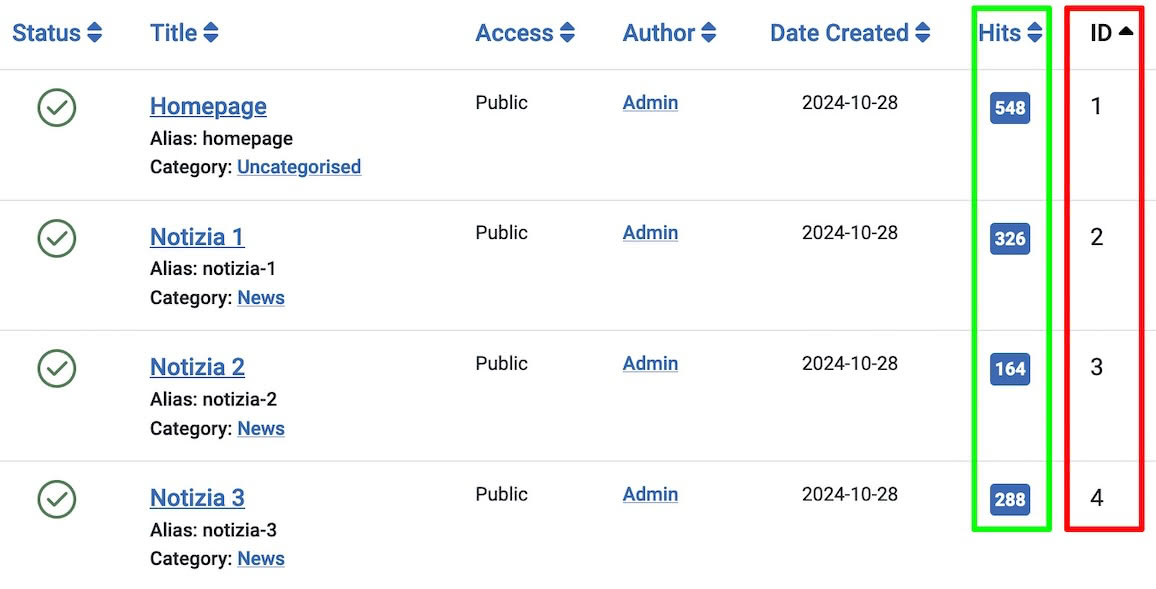
Task: Toggle published status of Homepage article
Action: click(57, 107)
